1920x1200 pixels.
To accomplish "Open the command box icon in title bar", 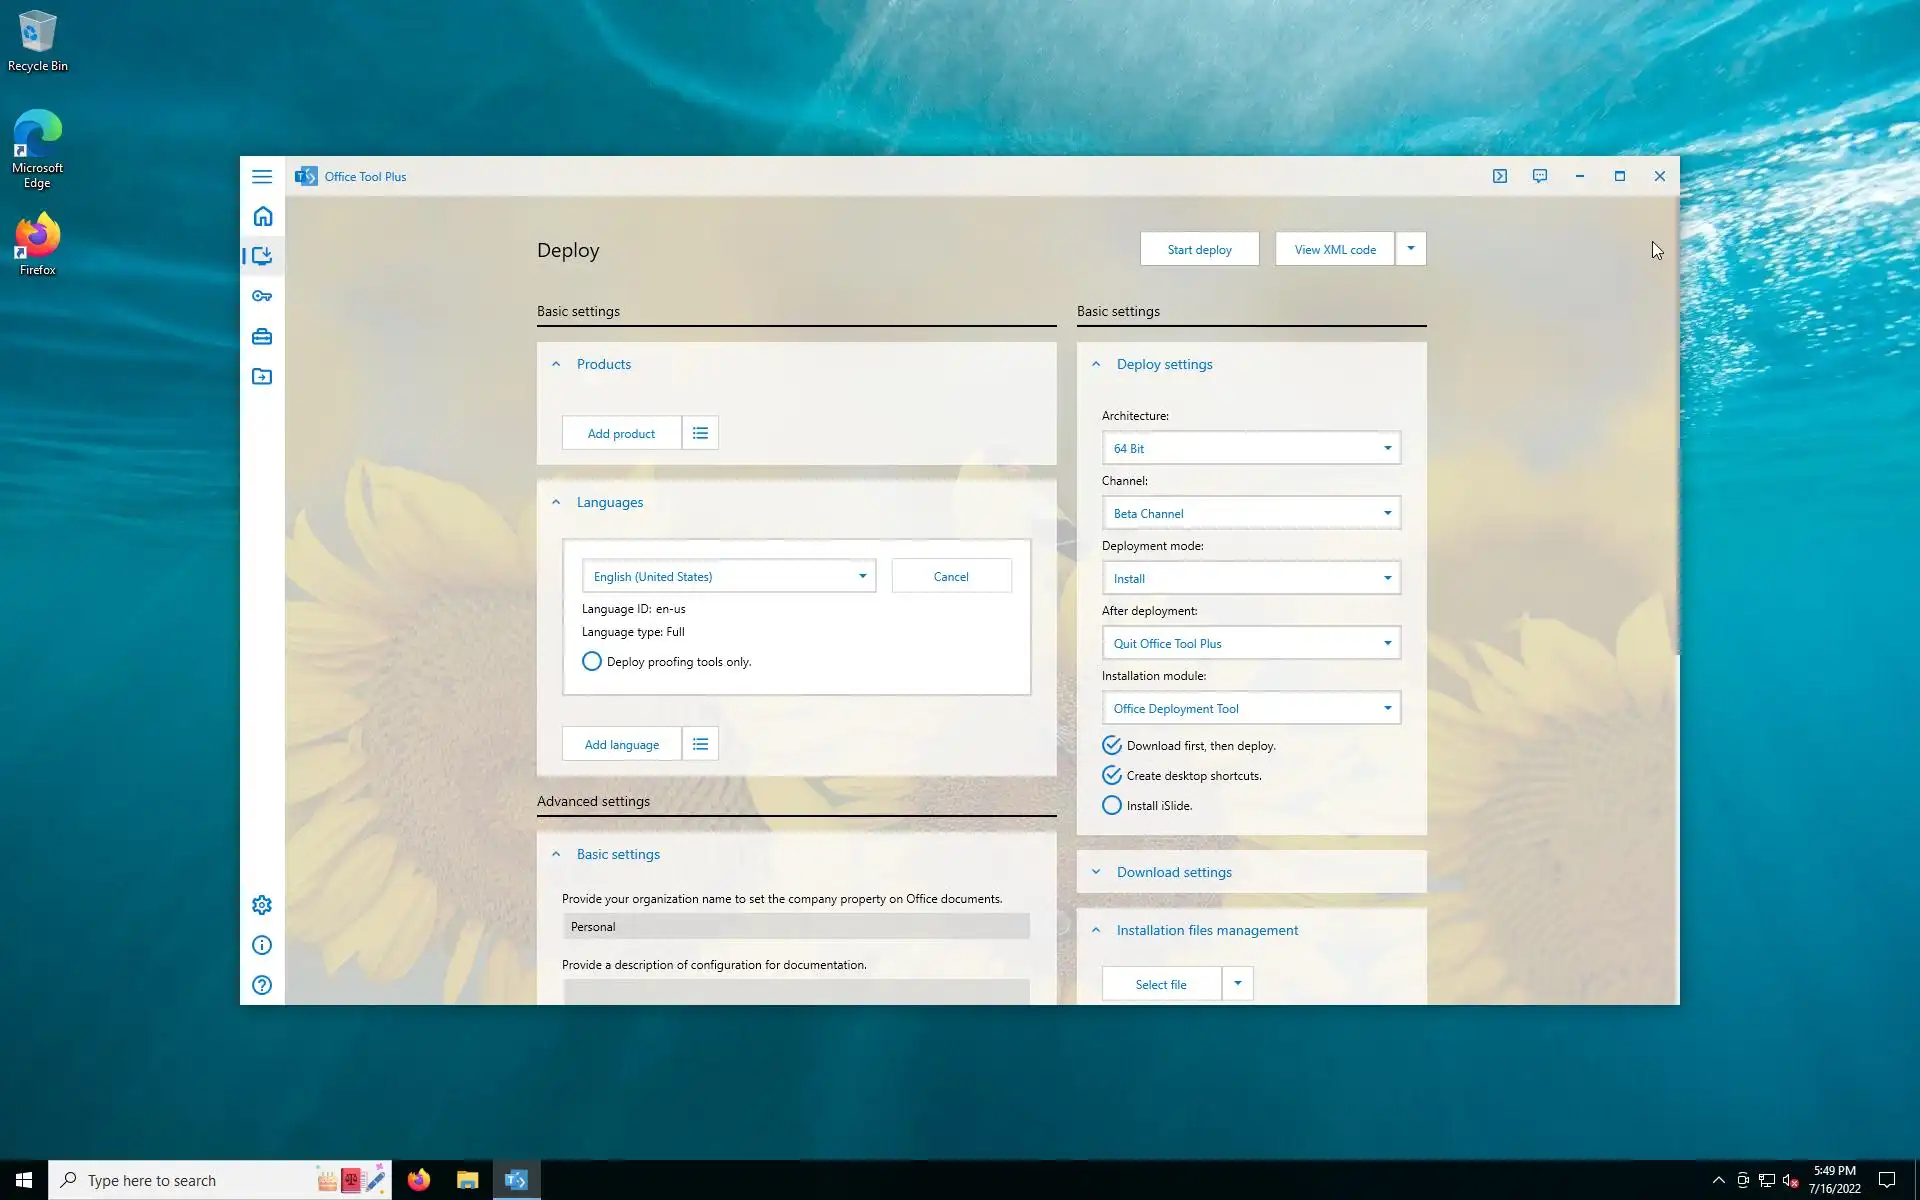I will tap(1500, 176).
